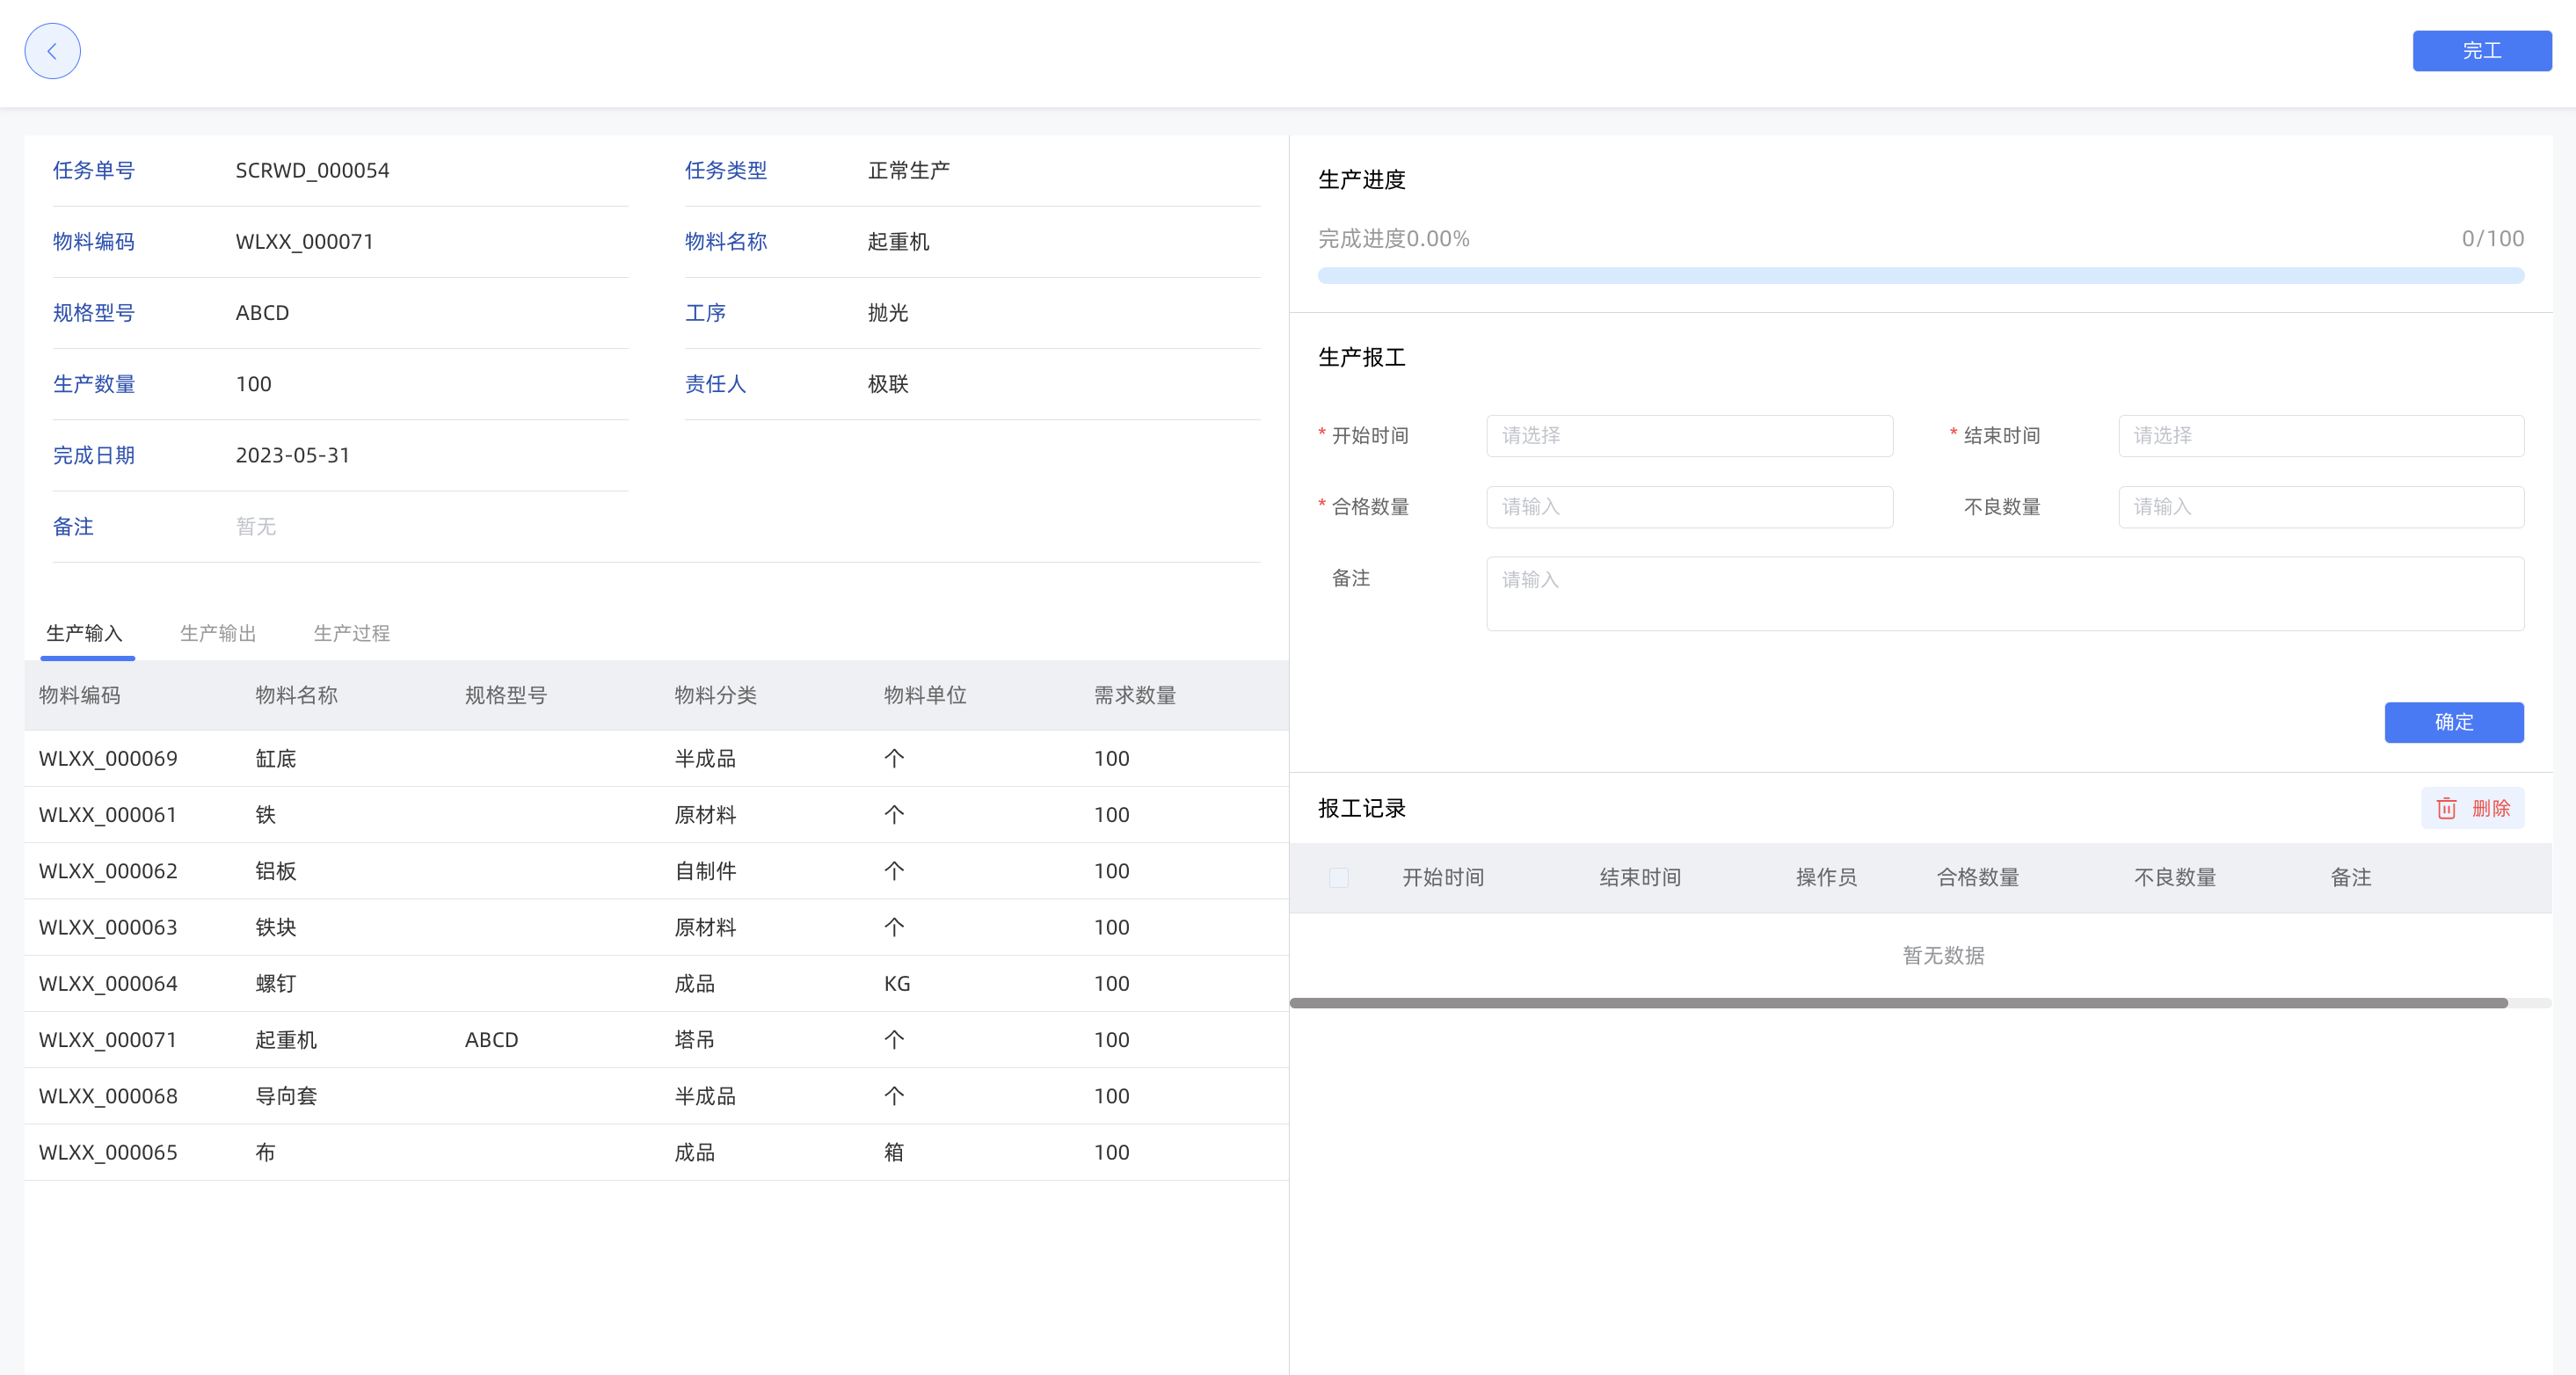Click the row code WLXX_000065
Screen dimensions: 2576x1375
click(x=108, y=1152)
